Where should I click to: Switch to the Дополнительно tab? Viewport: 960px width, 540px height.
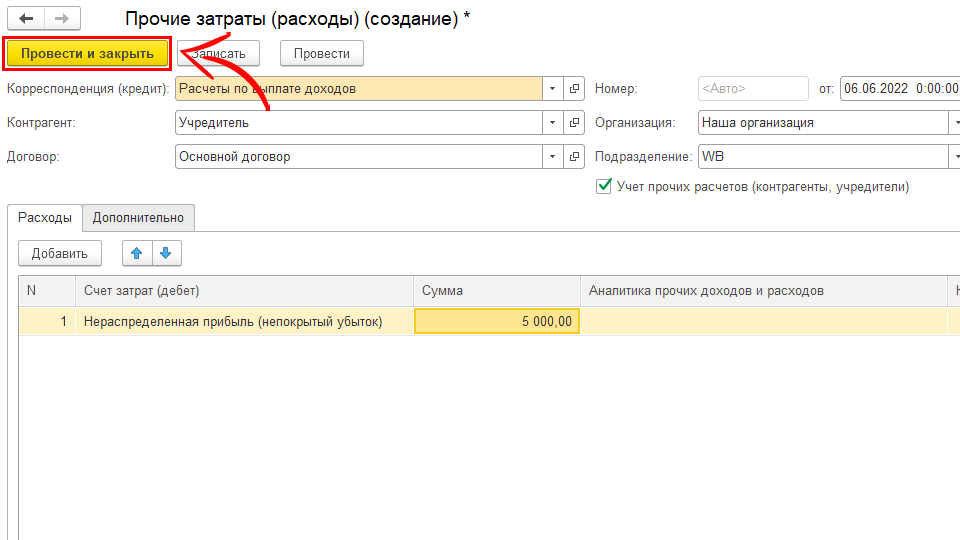[x=139, y=217]
